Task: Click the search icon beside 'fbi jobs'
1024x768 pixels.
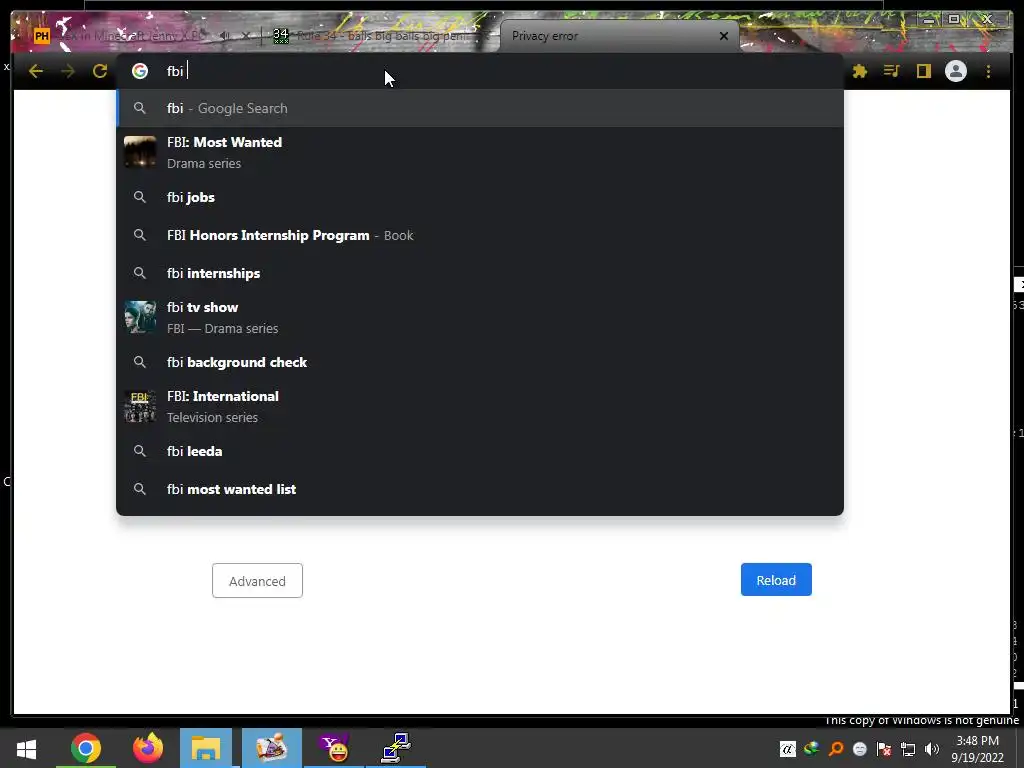Action: pos(140,197)
